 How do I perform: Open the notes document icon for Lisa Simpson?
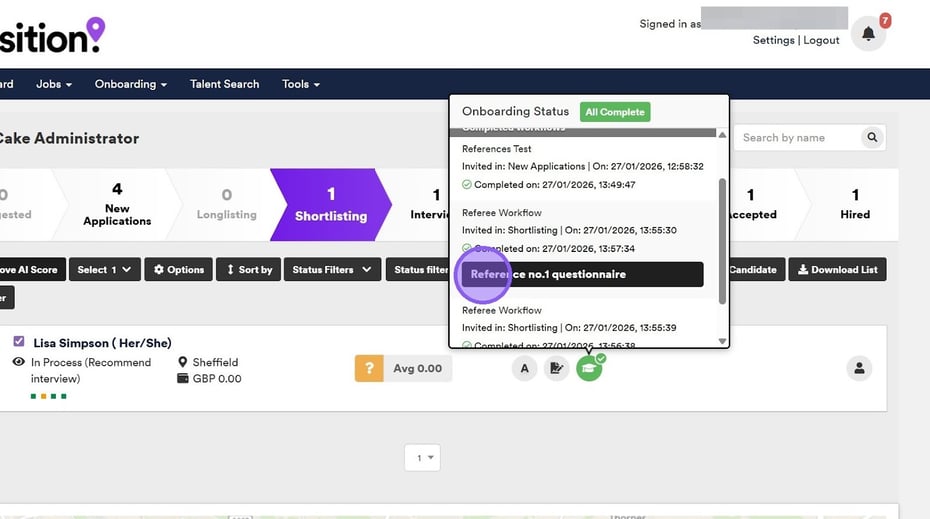557,368
